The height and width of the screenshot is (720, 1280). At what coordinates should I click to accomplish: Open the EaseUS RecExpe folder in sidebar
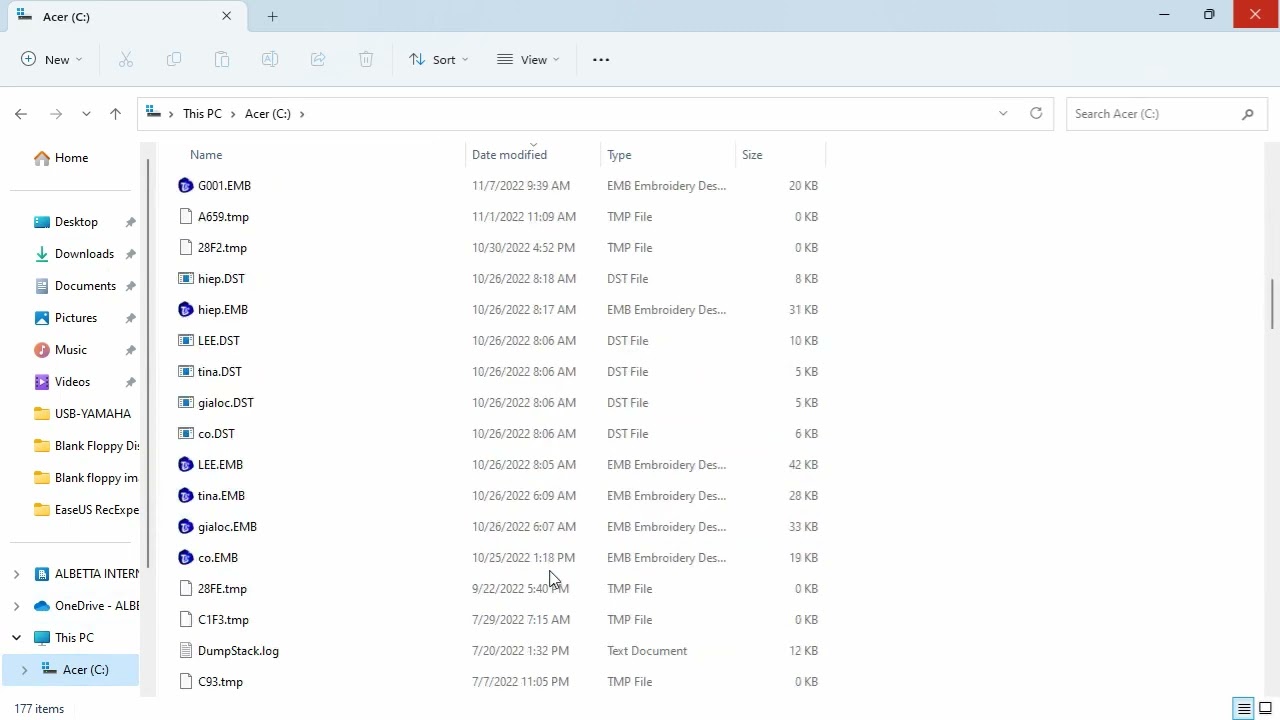[x=96, y=510]
